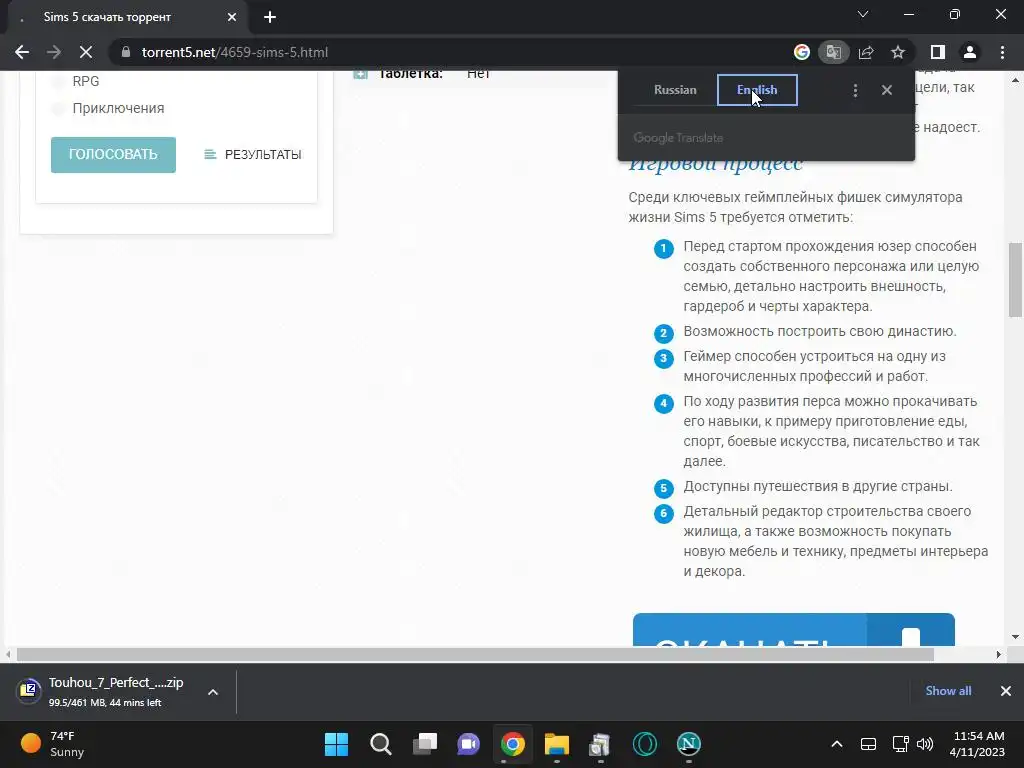Open File Explorer from taskbar

pos(556,744)
